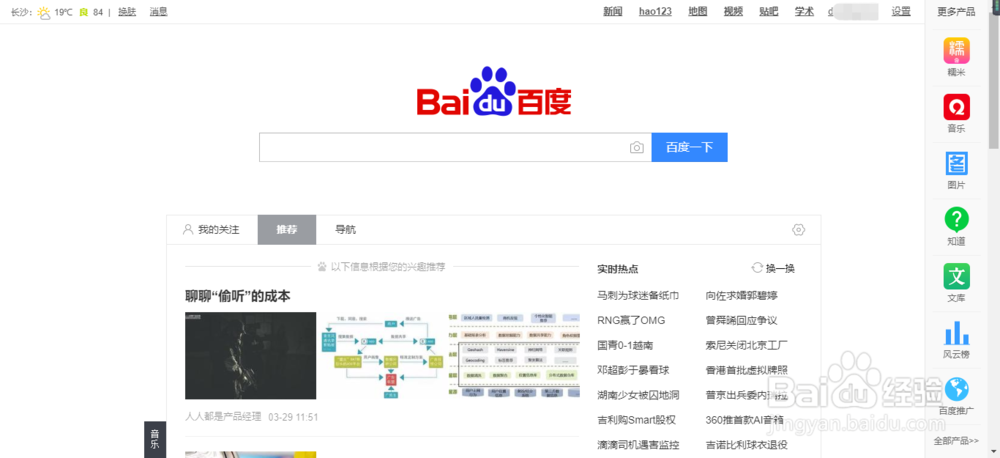This screenshot has width=1000, height=458.
Task: Open the Nuomi (糯米) product icon
Action: [x=956, y=51]
